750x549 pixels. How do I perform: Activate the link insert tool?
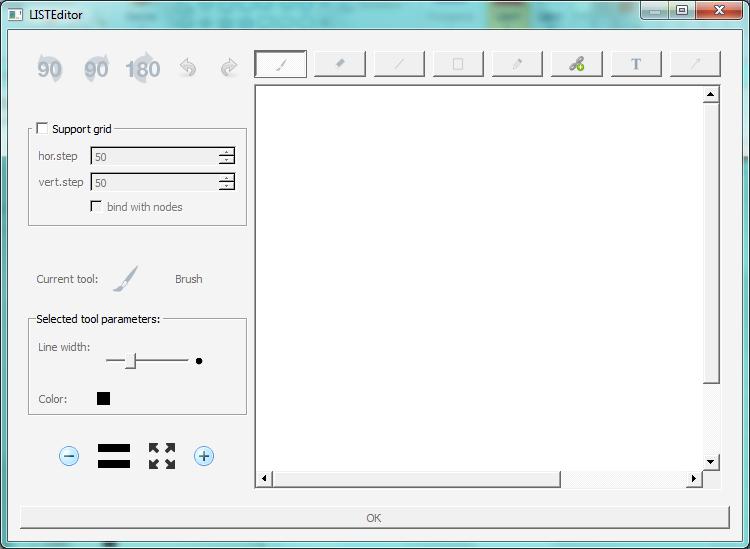576,64
